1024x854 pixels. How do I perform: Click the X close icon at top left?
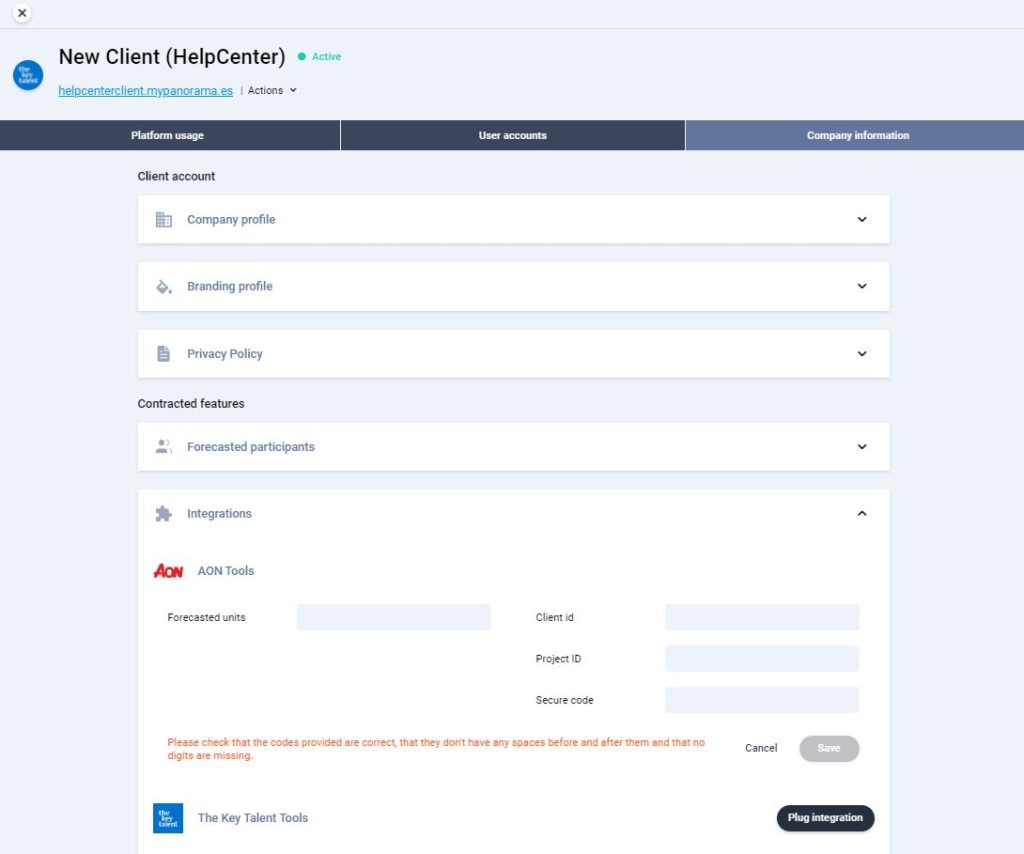point(22,13)
